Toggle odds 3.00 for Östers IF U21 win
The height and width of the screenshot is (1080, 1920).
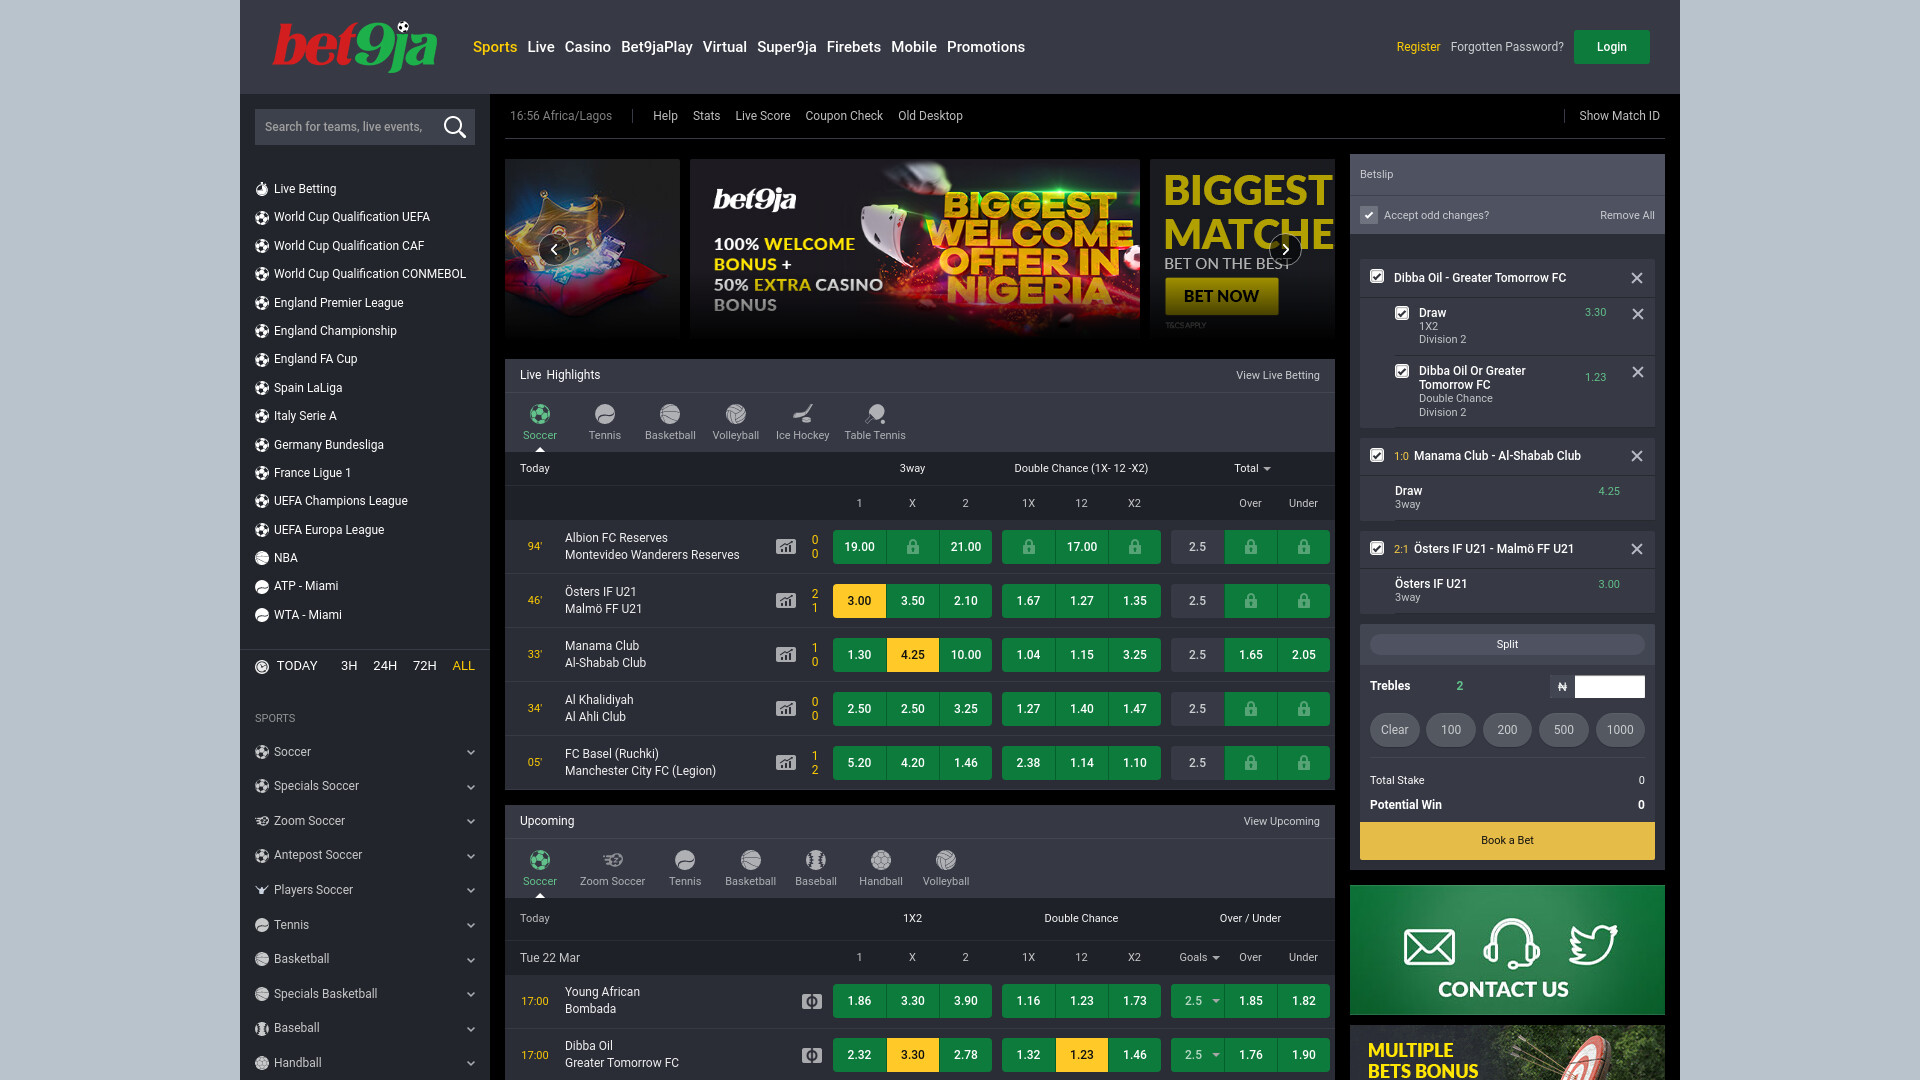859,601
